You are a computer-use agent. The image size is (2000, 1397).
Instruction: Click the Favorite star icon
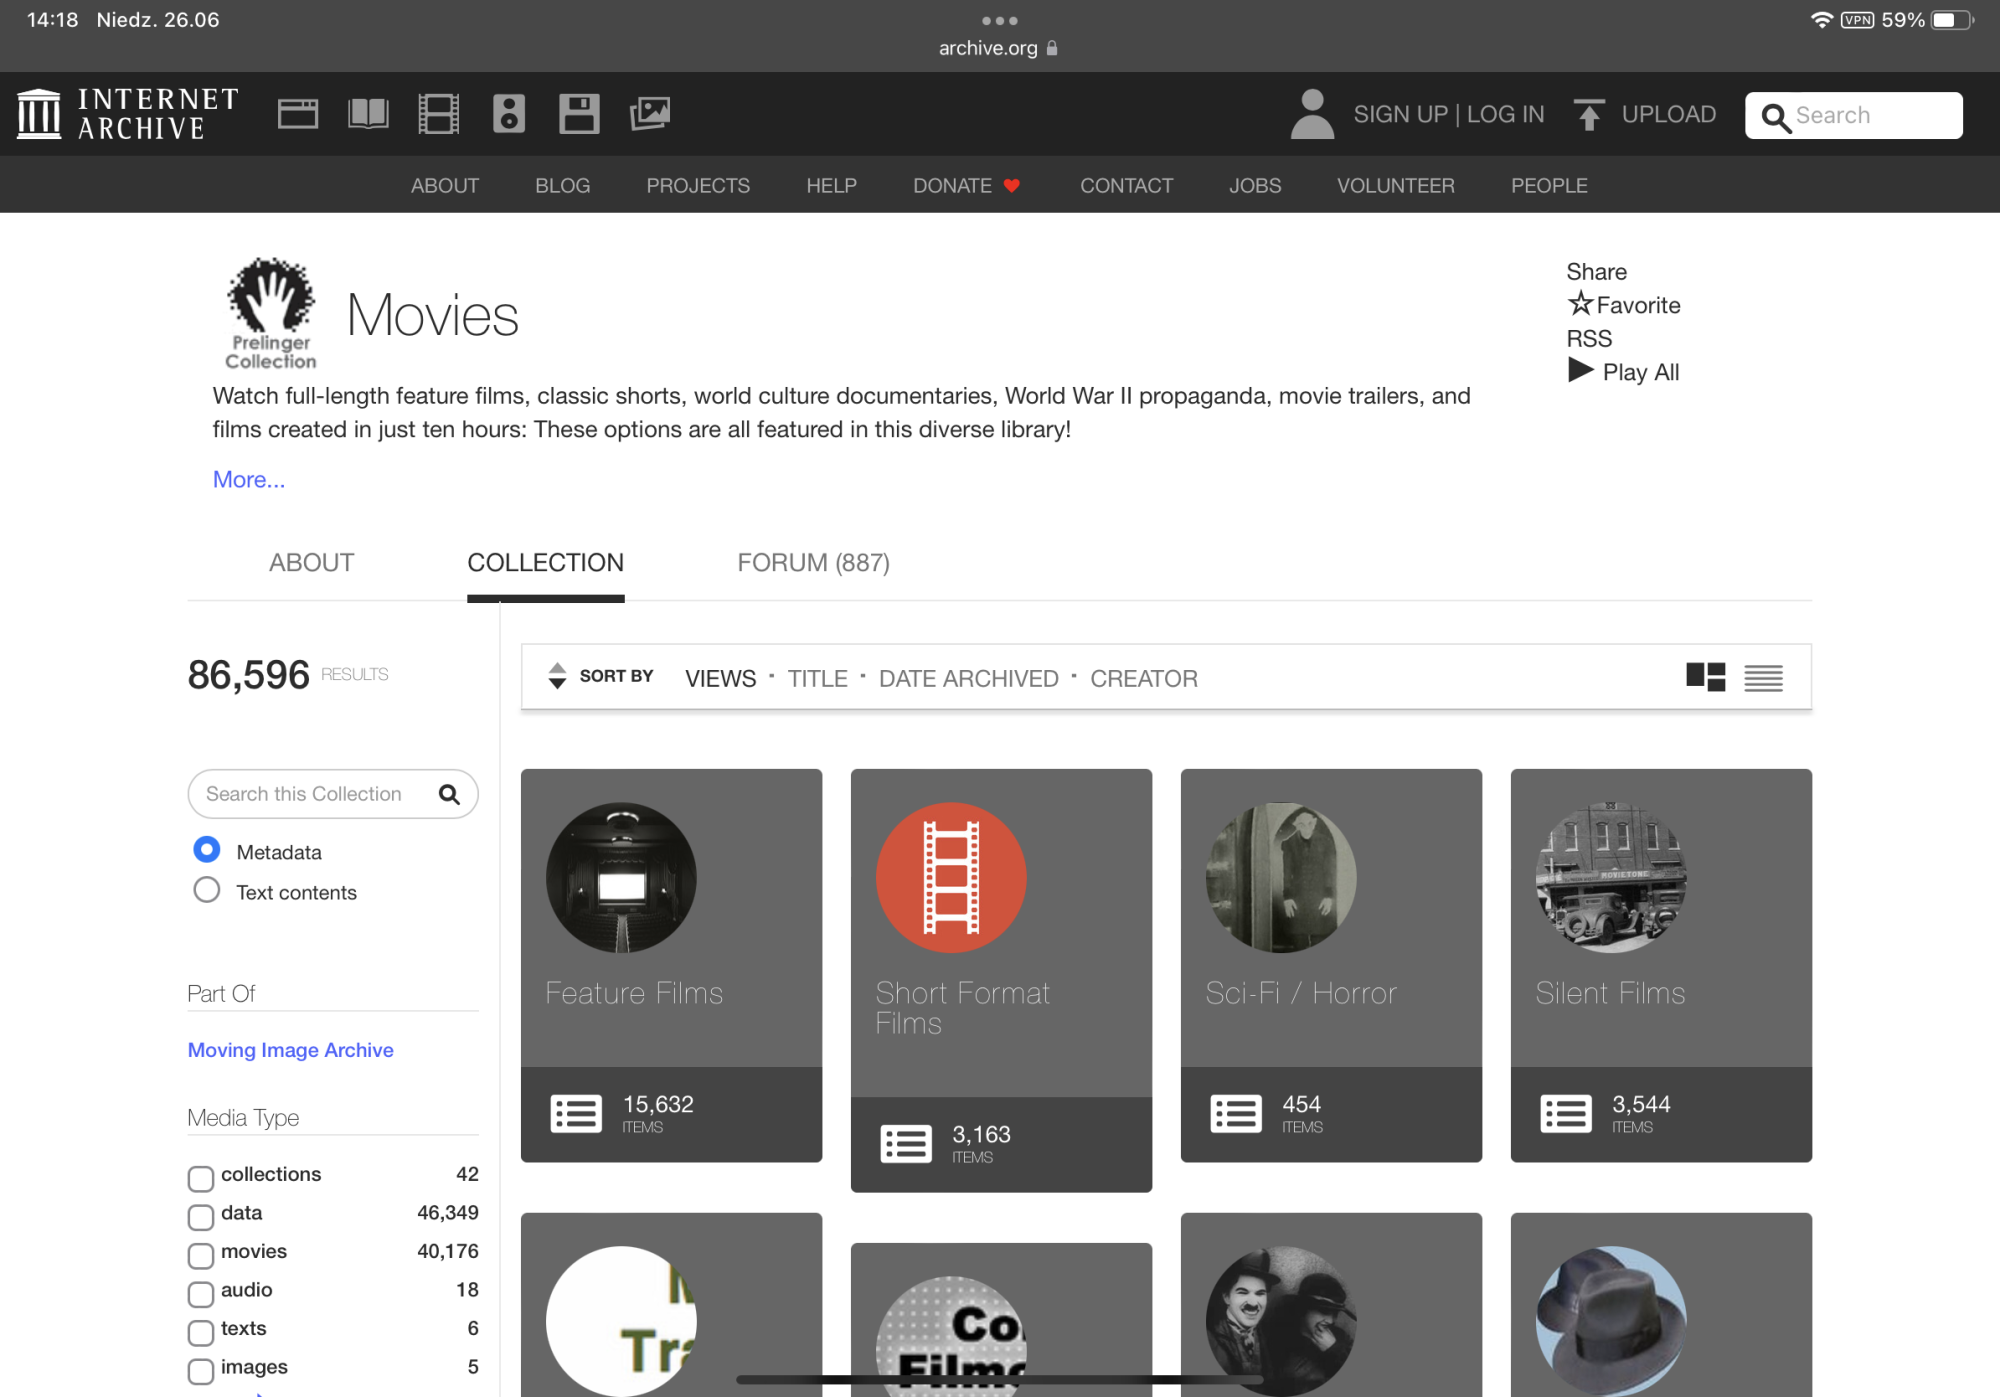click(1580, 303)
